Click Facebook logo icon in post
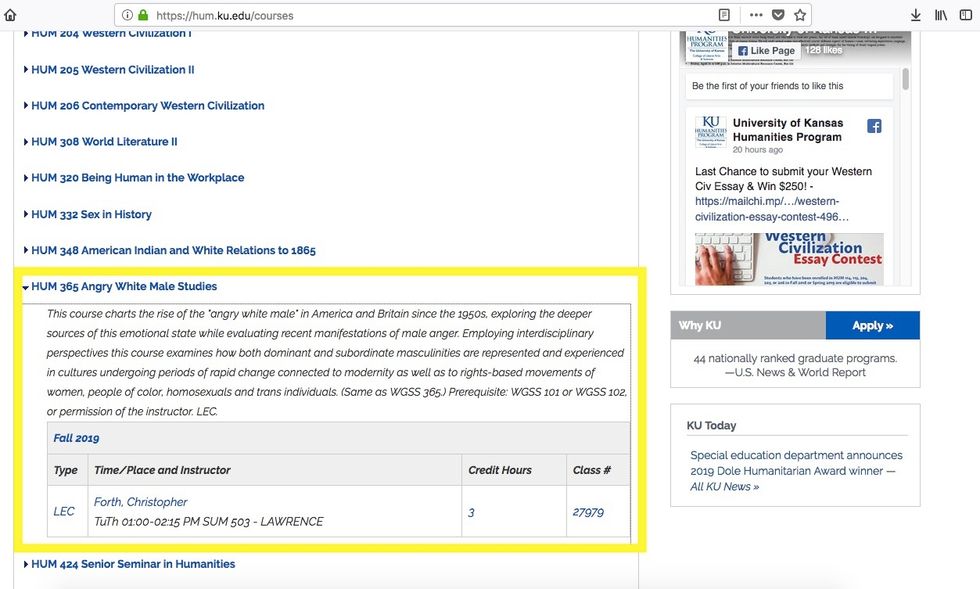 click(x=874, y=126)
